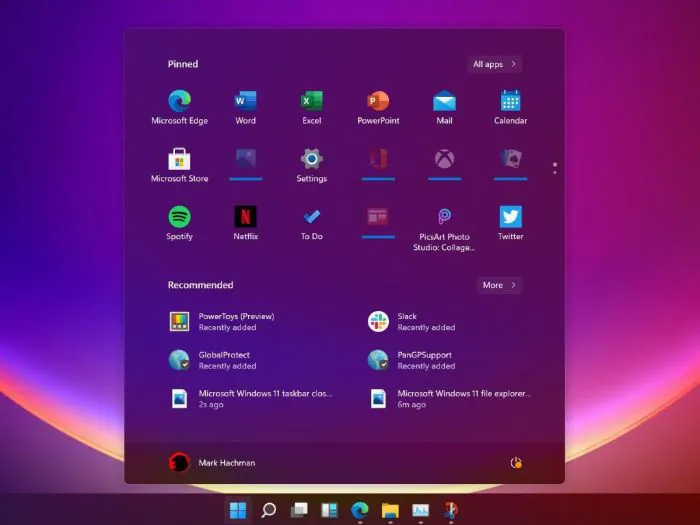Viewport: 700px width, 525px height.
Task: Launch Word from pinned apps
Action: click(x=246, y=107)
